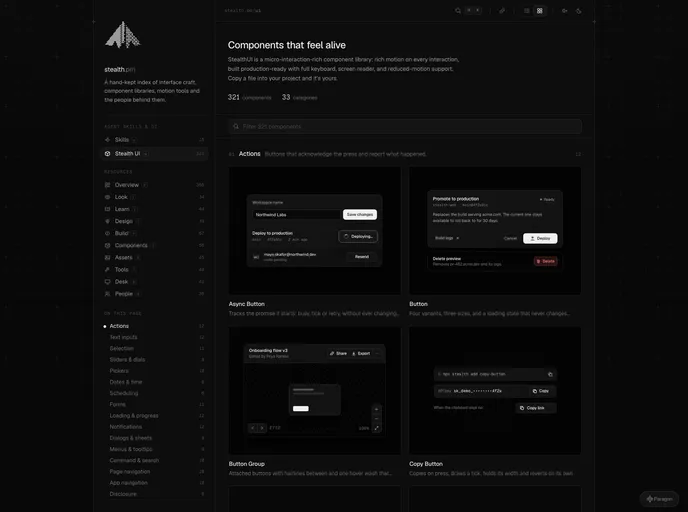The width and height of the screenshot is (688, 512).
Task: Click the Desk monitor icon in sidebar
Action: 108,282
